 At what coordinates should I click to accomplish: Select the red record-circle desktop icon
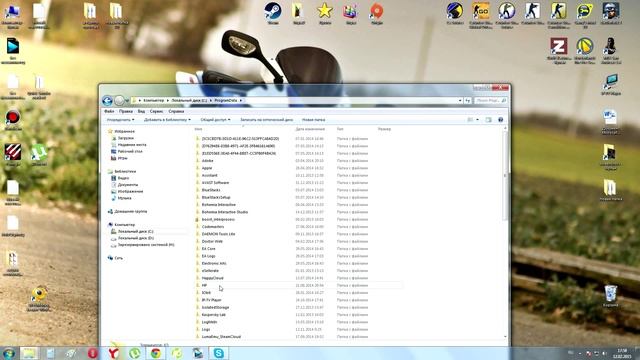[x=13, y=120]
